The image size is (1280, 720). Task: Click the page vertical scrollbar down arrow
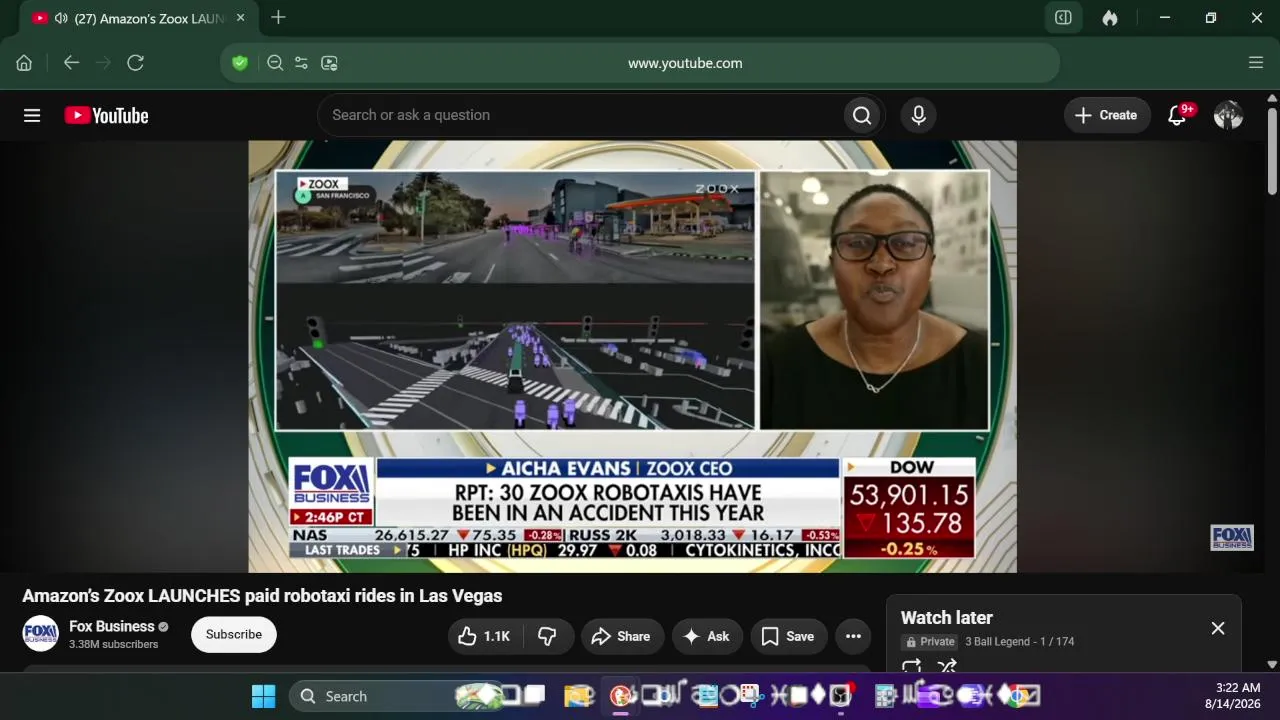click(x=1272, y=664)
